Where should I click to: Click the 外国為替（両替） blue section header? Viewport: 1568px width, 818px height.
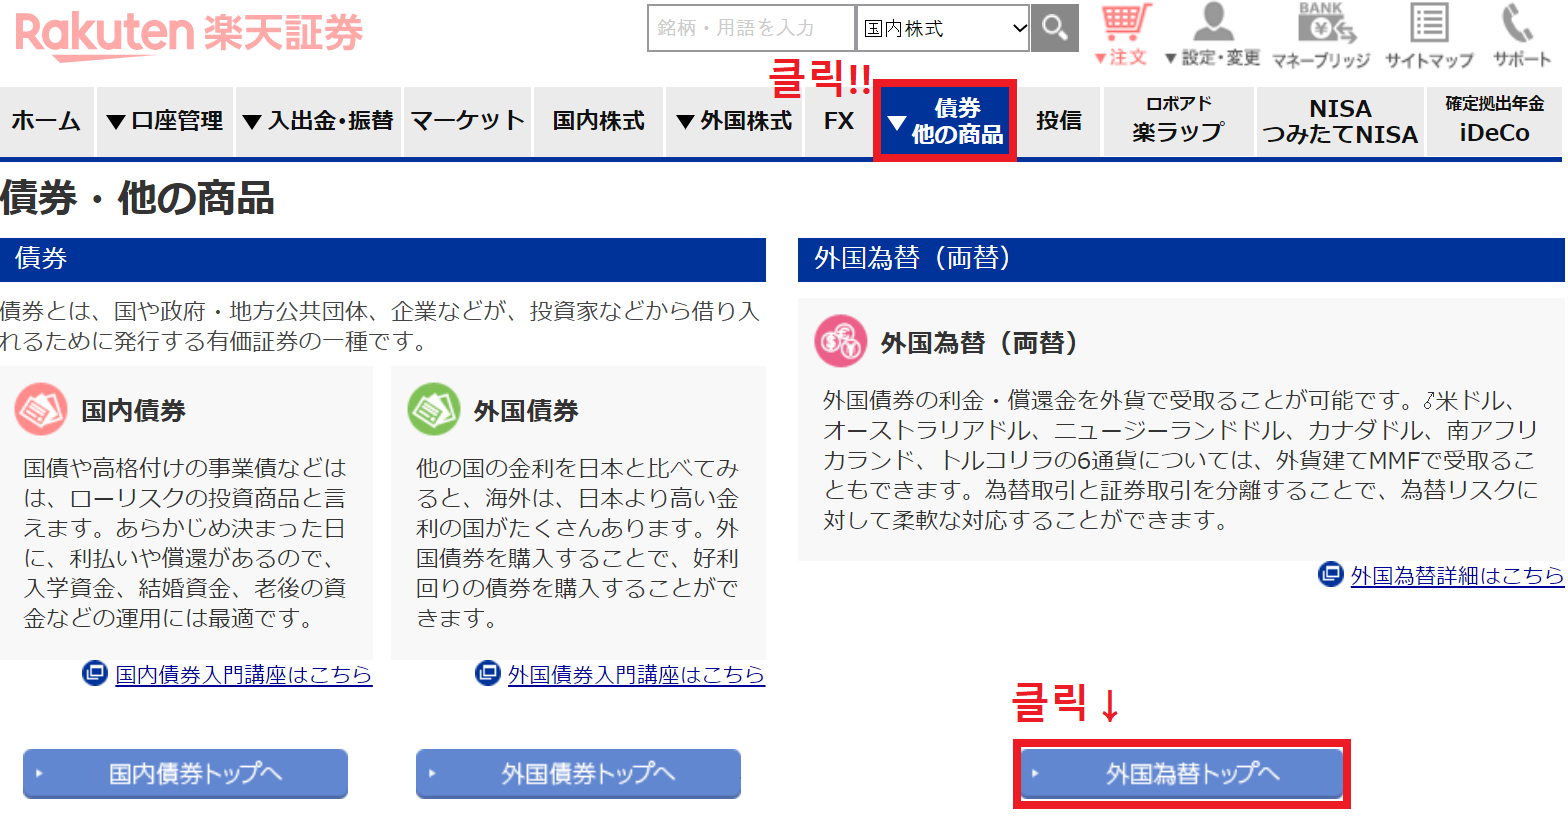1181,259
